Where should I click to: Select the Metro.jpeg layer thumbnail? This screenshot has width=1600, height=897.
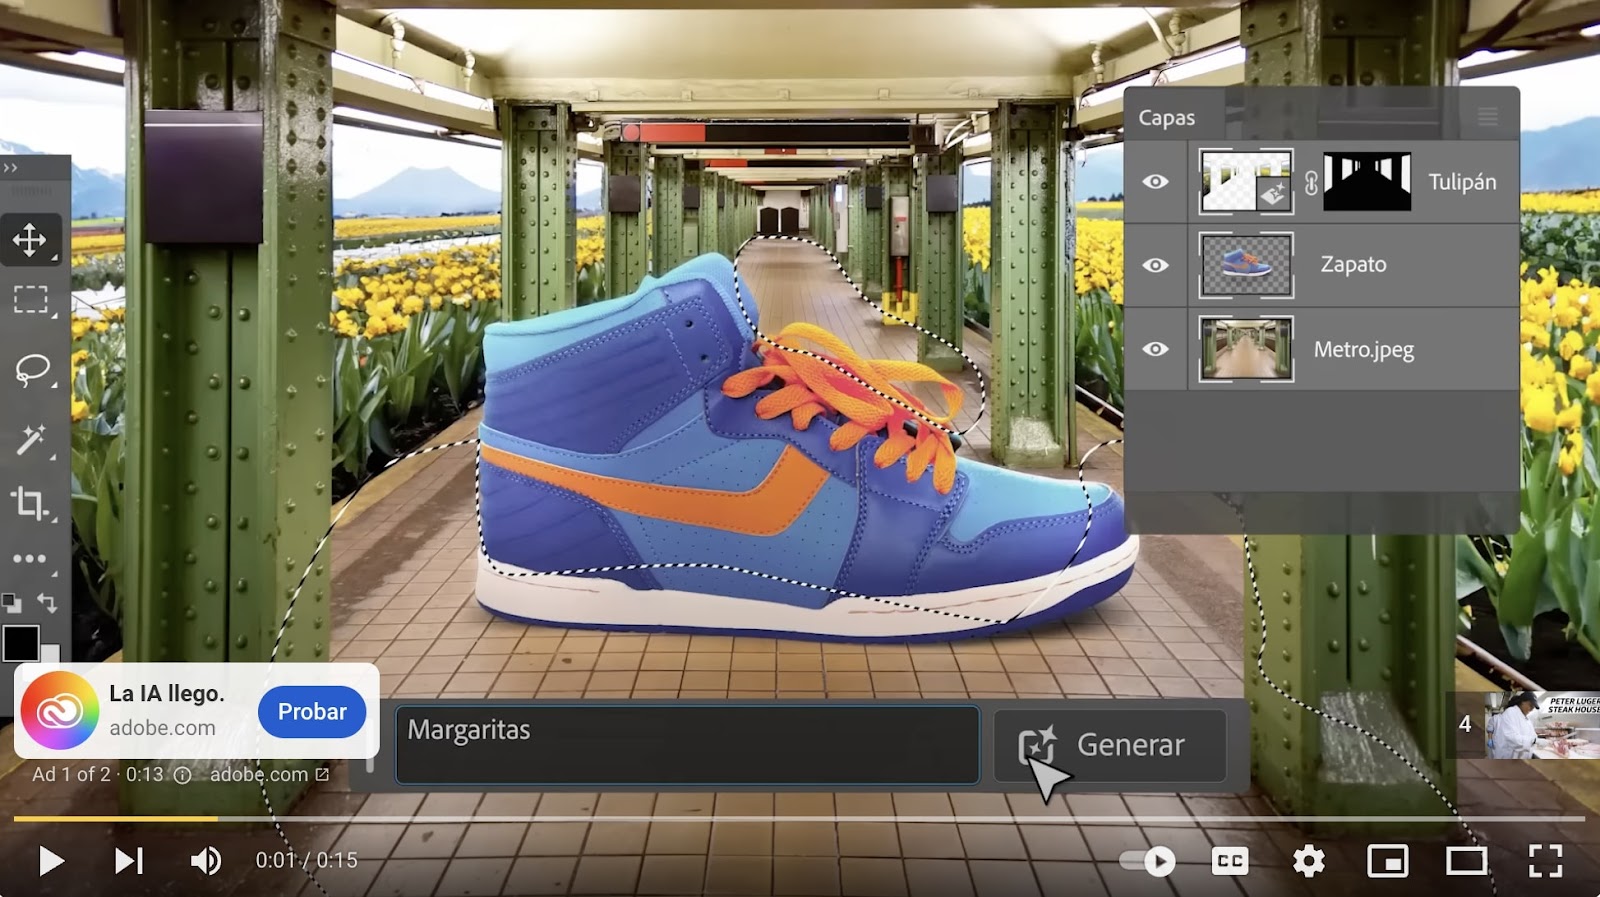1246,349
